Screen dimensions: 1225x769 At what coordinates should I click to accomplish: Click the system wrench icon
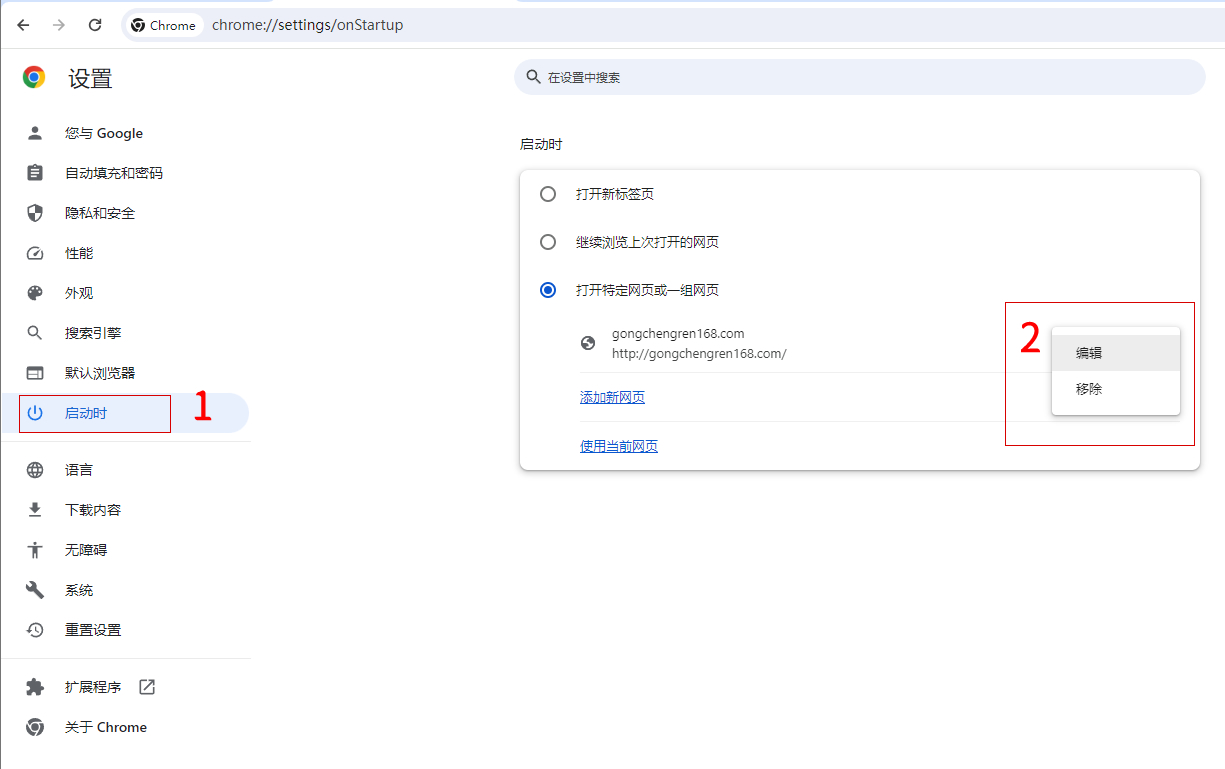coord(35,590)
